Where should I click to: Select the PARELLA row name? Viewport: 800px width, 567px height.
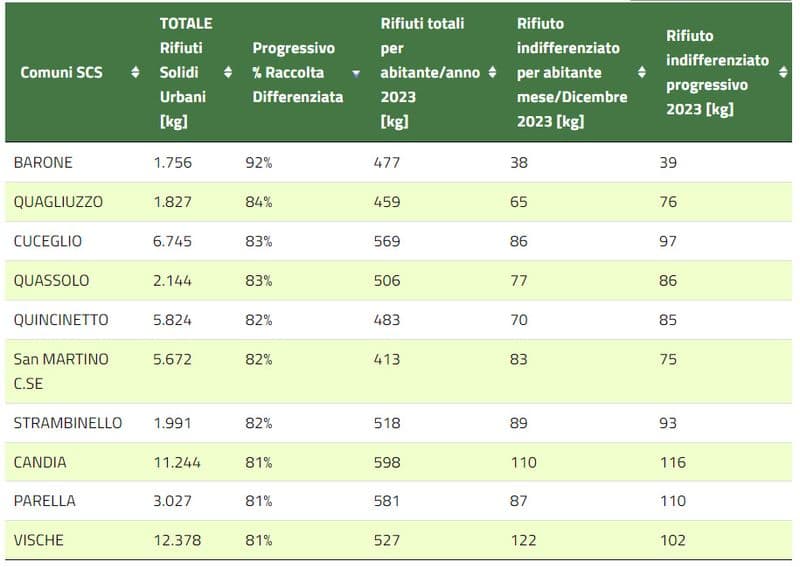click(x=44, y=501)
